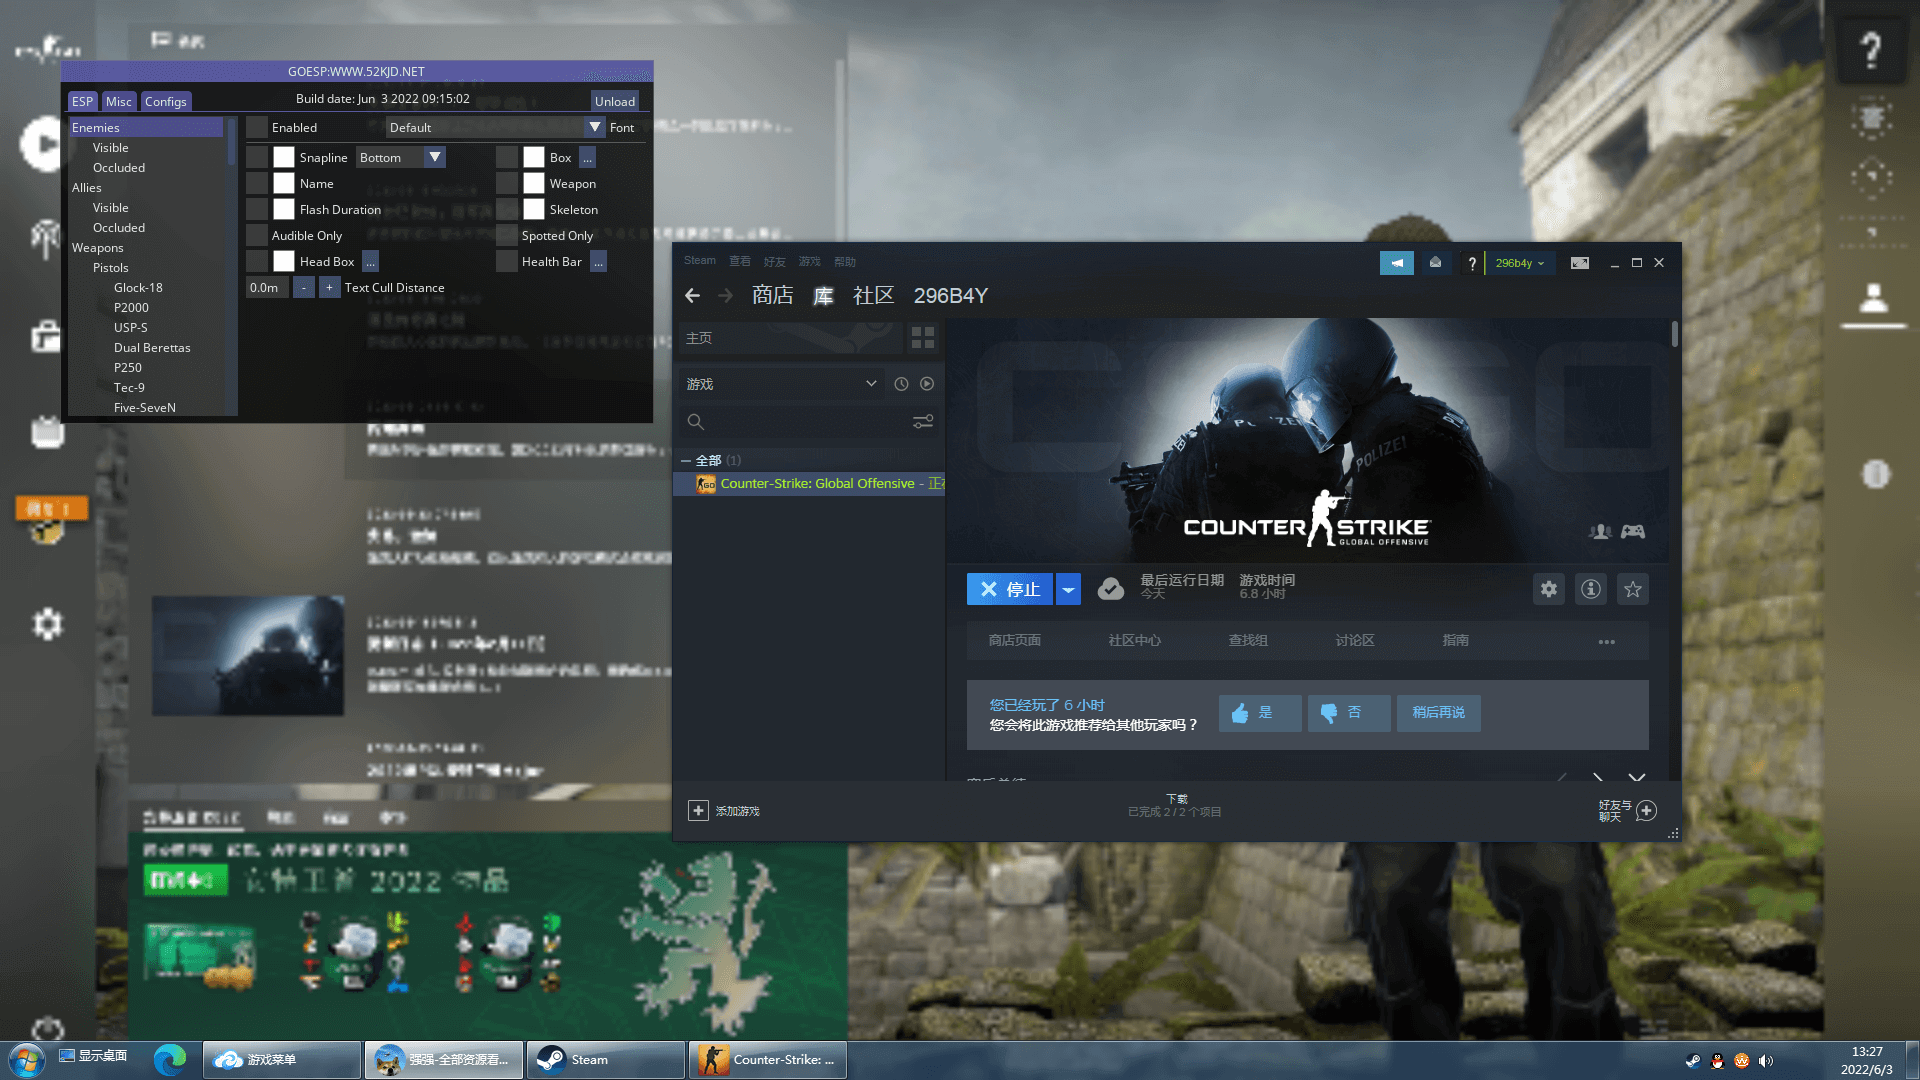
Task: Click the 停止 stop game button
Action: [x=1010, y=589]
